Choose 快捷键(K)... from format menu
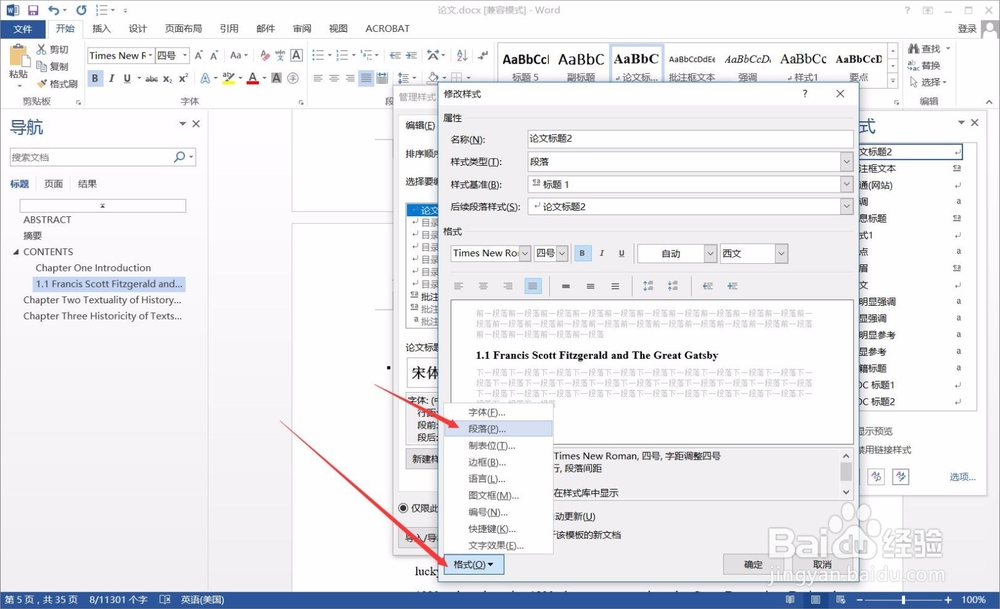The width and height of the screenshot is (1000, 609). (498, 528)
